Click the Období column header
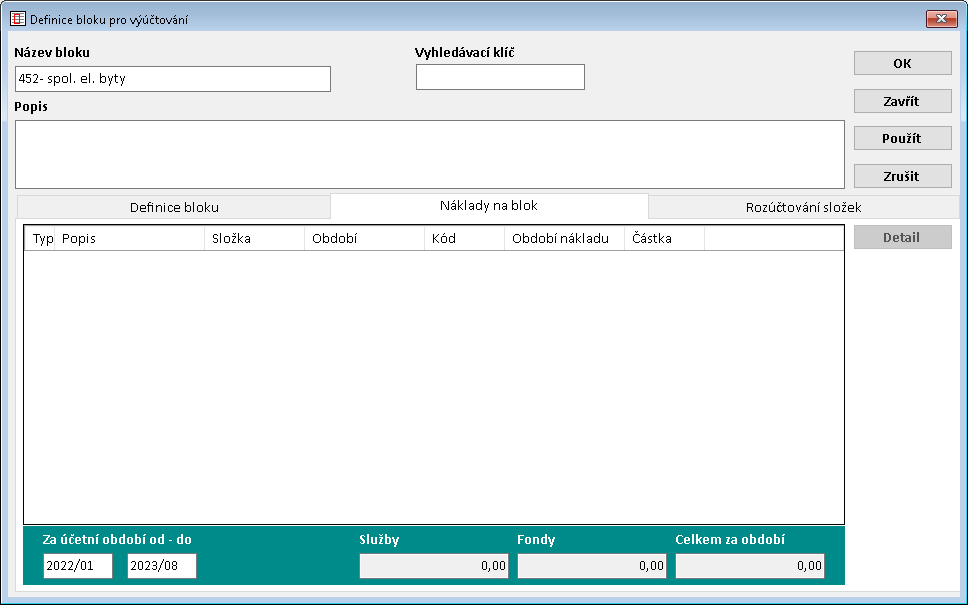Viewport: 968px width, 605px height. (364, 239)
